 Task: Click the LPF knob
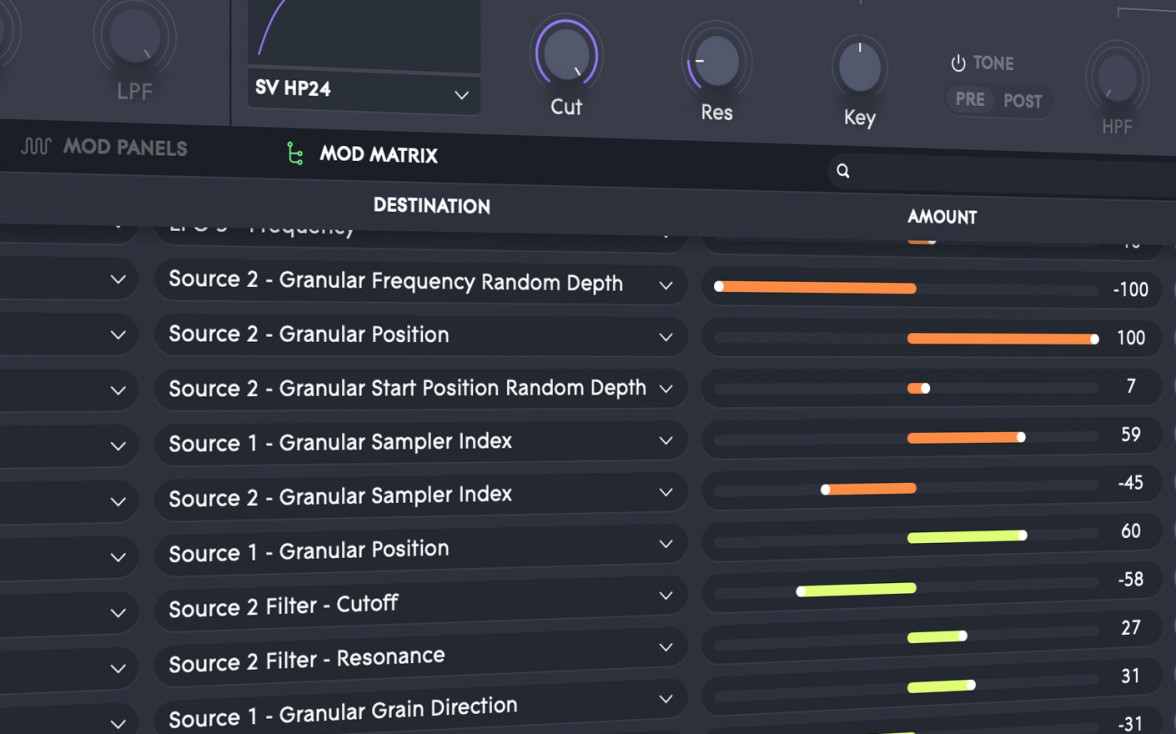click(135, 35)
